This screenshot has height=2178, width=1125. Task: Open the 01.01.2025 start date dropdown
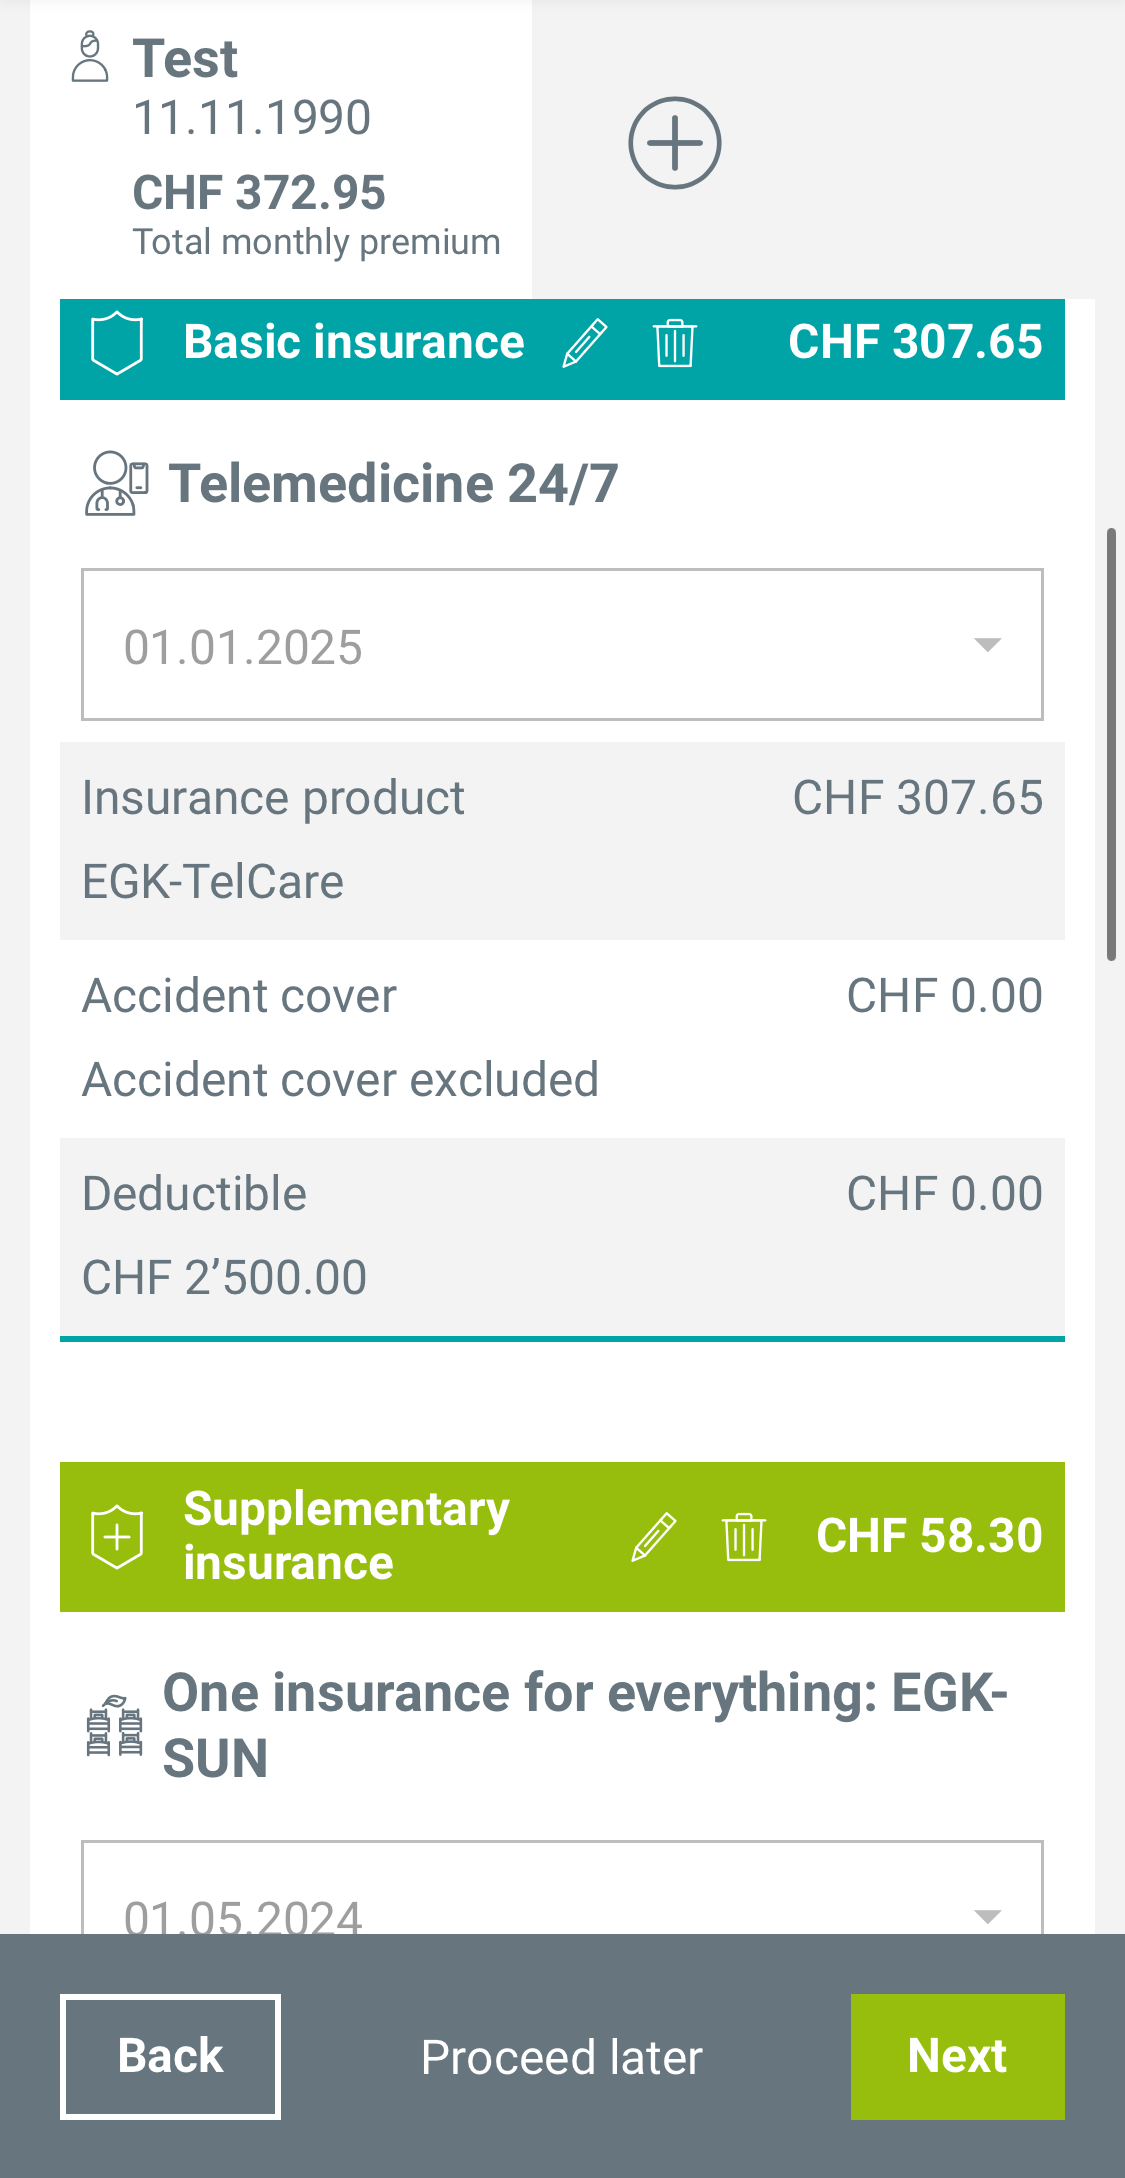[562, 645]
